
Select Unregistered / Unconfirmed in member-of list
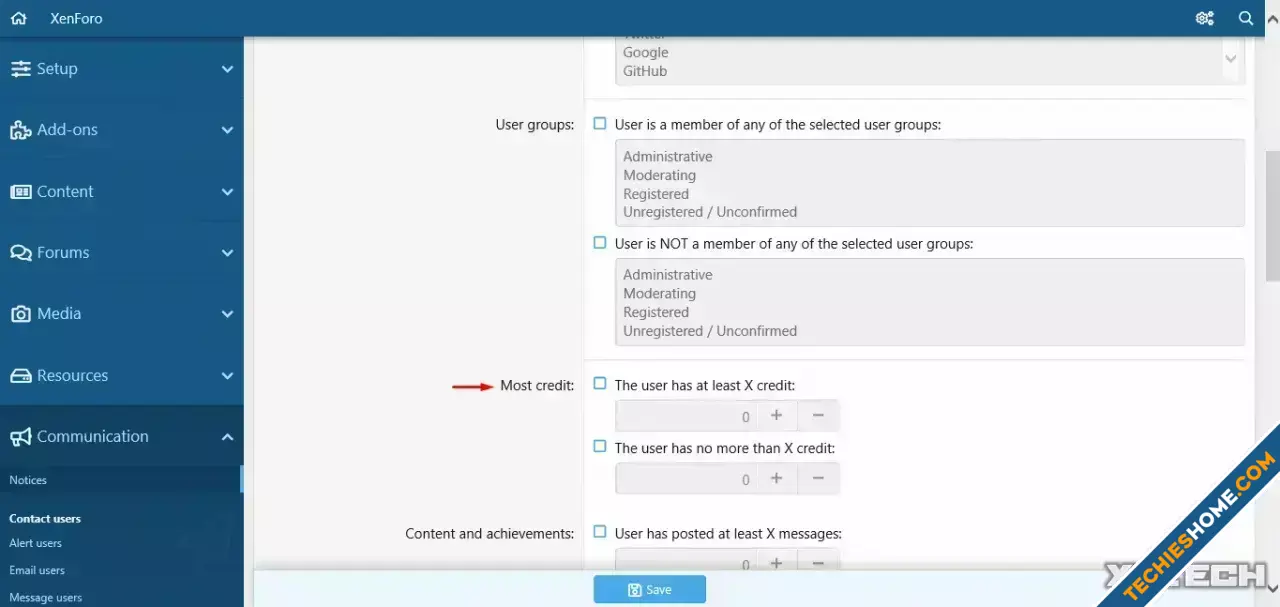[710, 212]
